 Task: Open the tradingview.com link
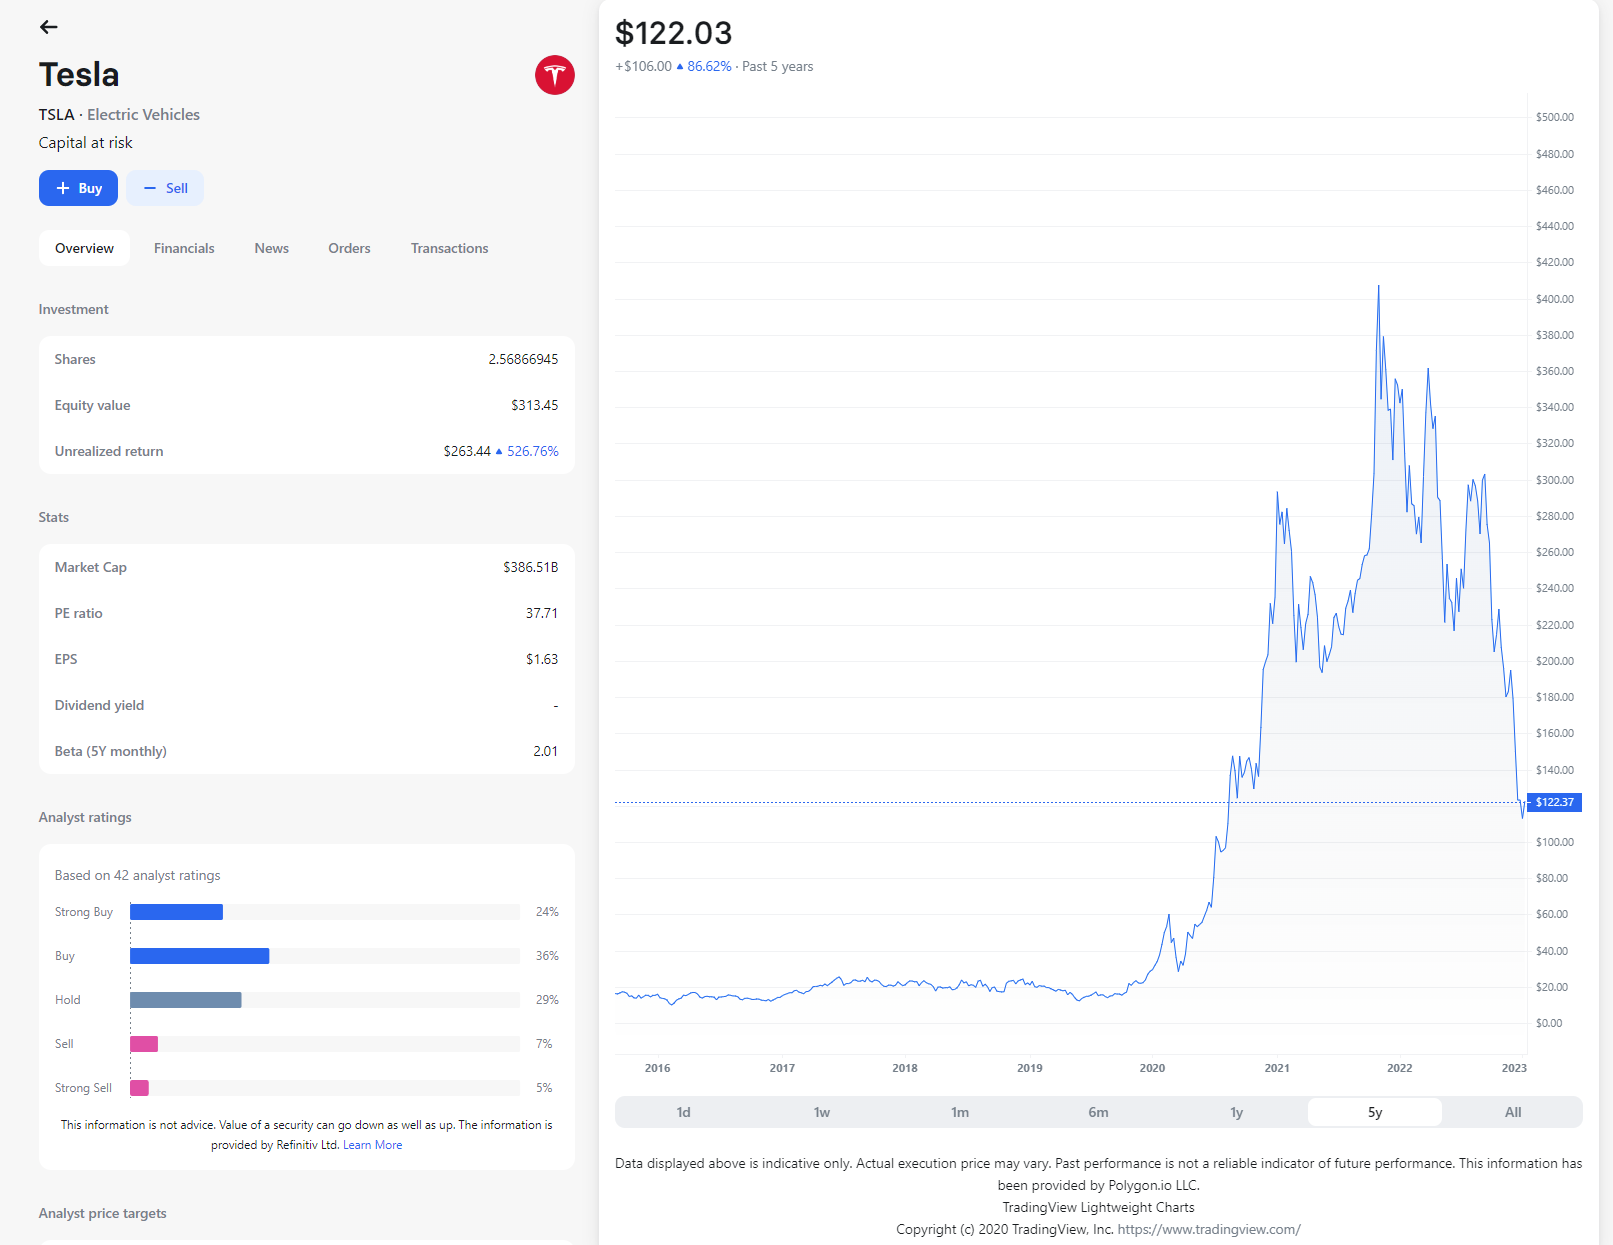1209,1229
